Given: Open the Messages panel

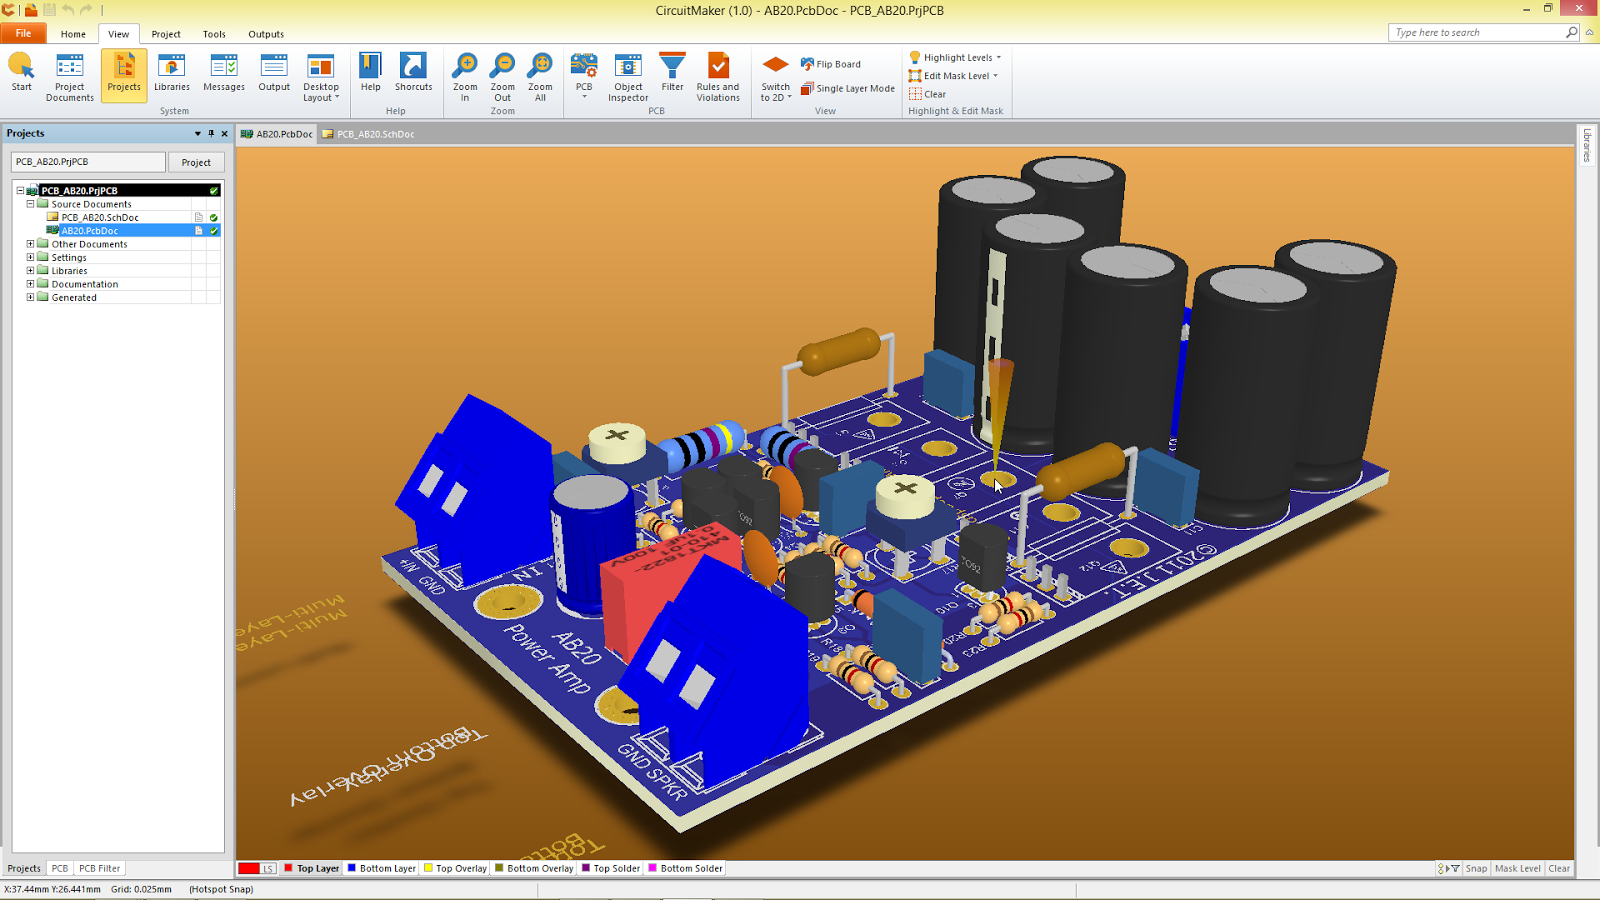Looking at the screenshot, I should click(x=223, y=75).
